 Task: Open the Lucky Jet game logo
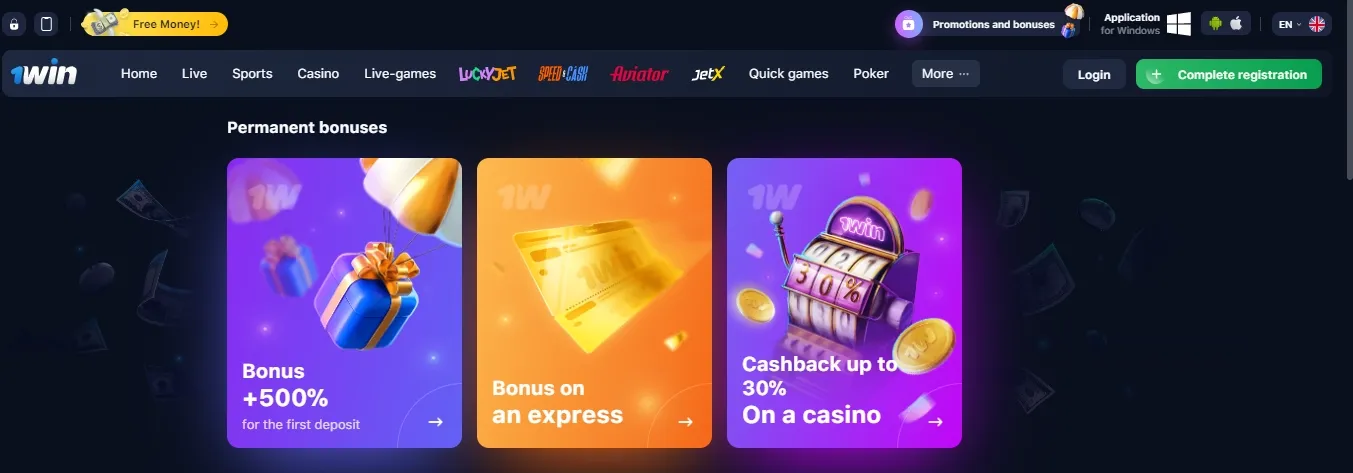click(487, 74)
